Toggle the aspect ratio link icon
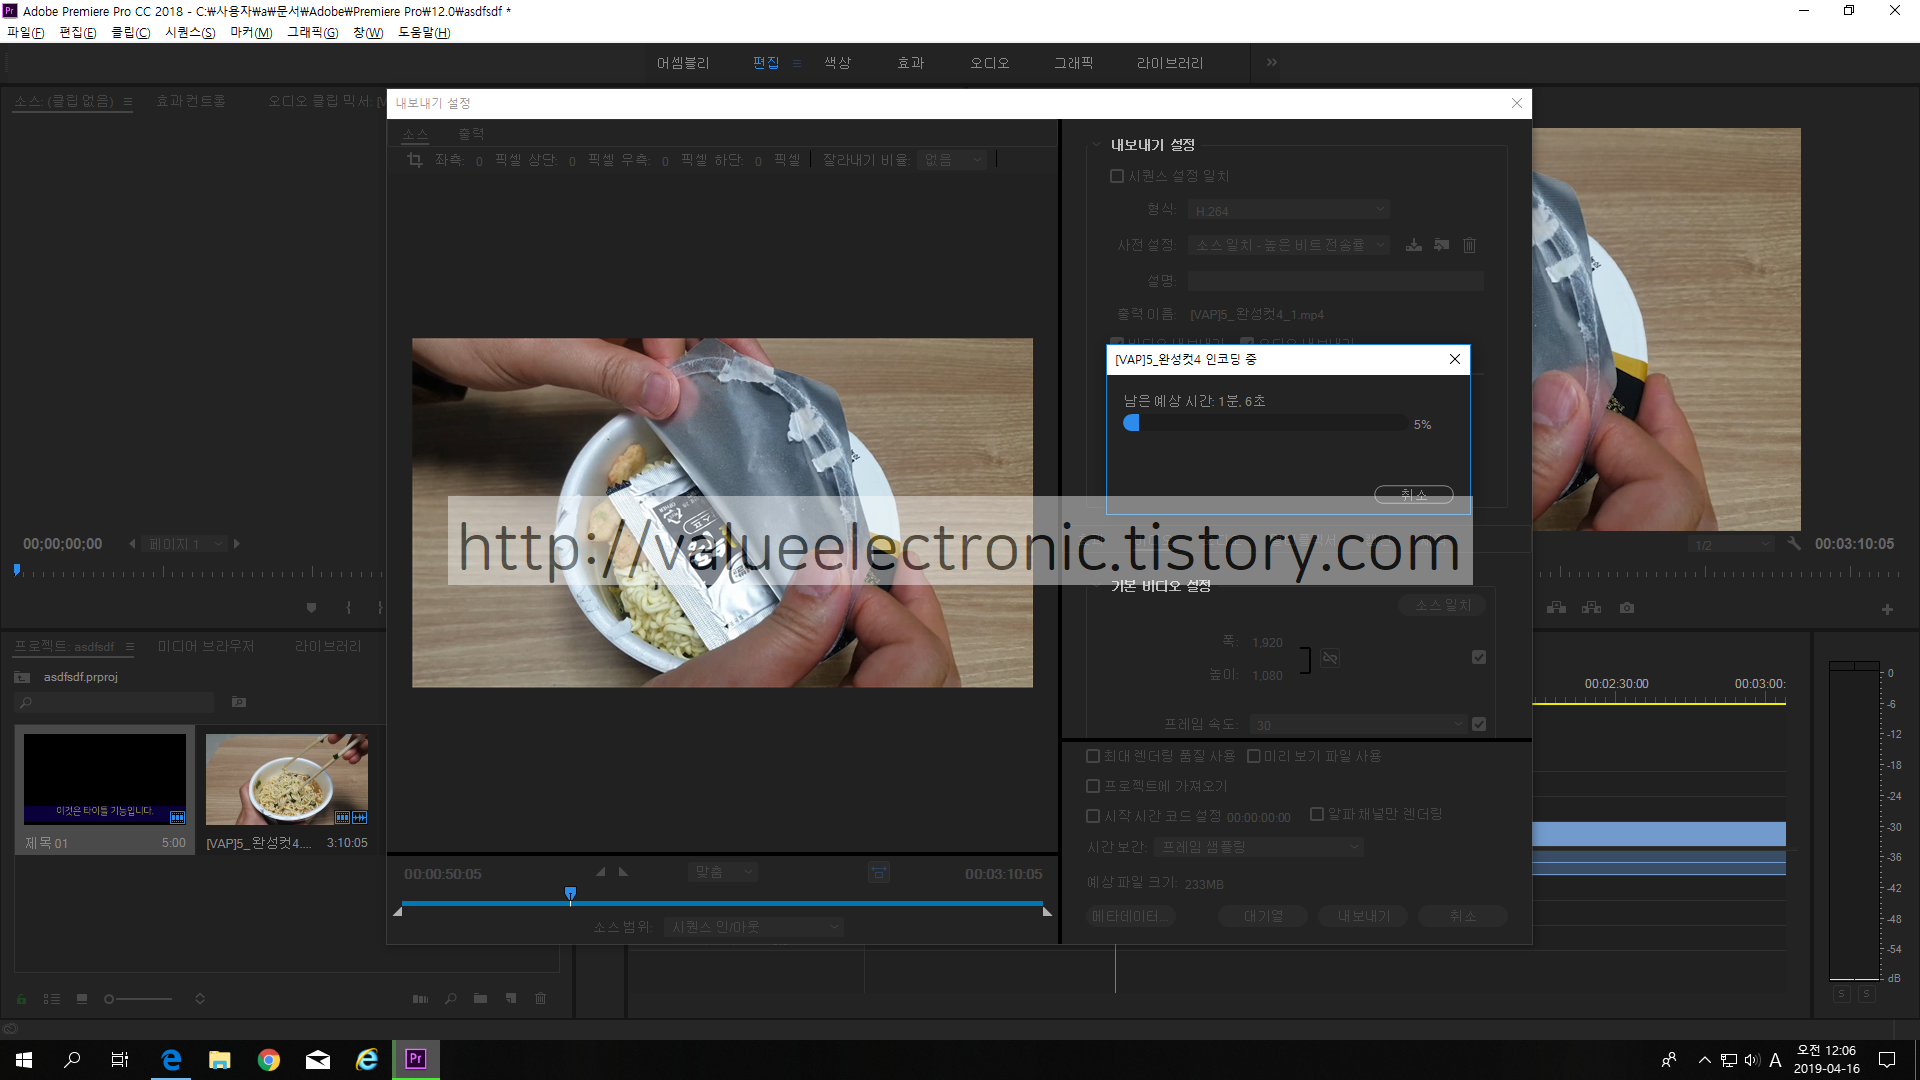Screen dimensions: 1920x1080 click(x=1329, y=658)
